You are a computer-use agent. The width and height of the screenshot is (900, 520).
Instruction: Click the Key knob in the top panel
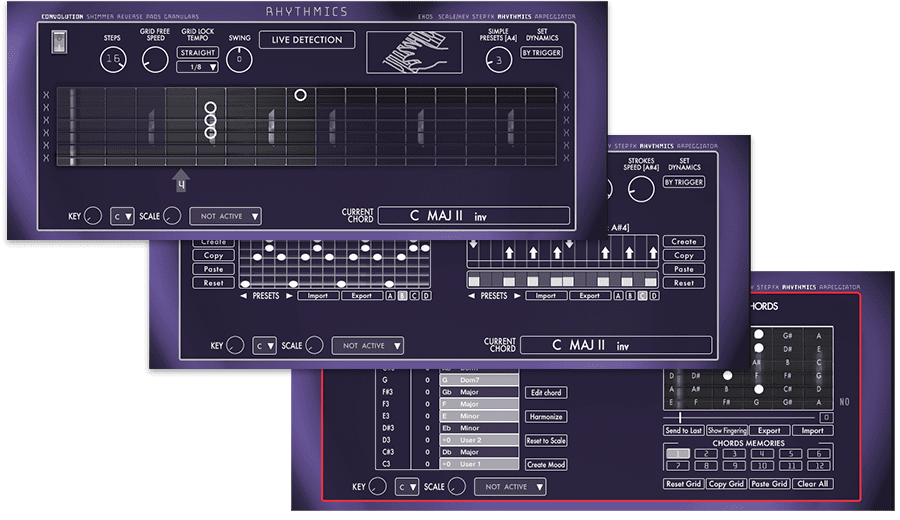94,216
